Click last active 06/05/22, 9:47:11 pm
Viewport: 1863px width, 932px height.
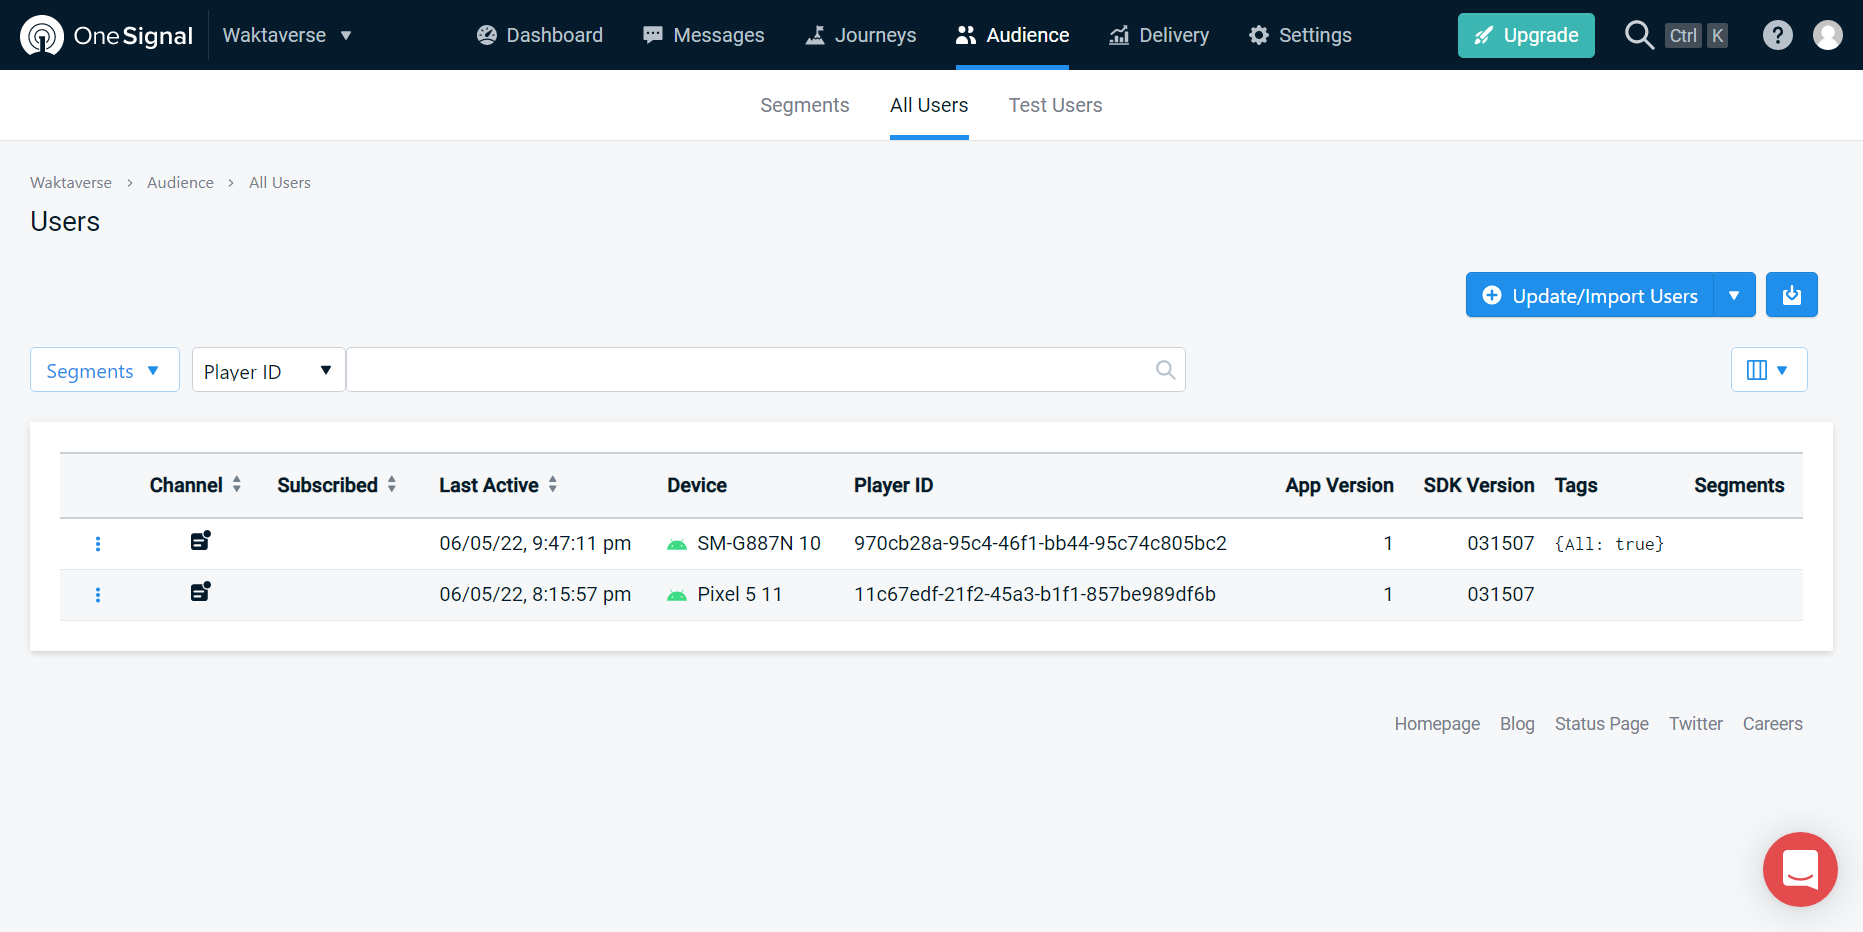point(535,543)
